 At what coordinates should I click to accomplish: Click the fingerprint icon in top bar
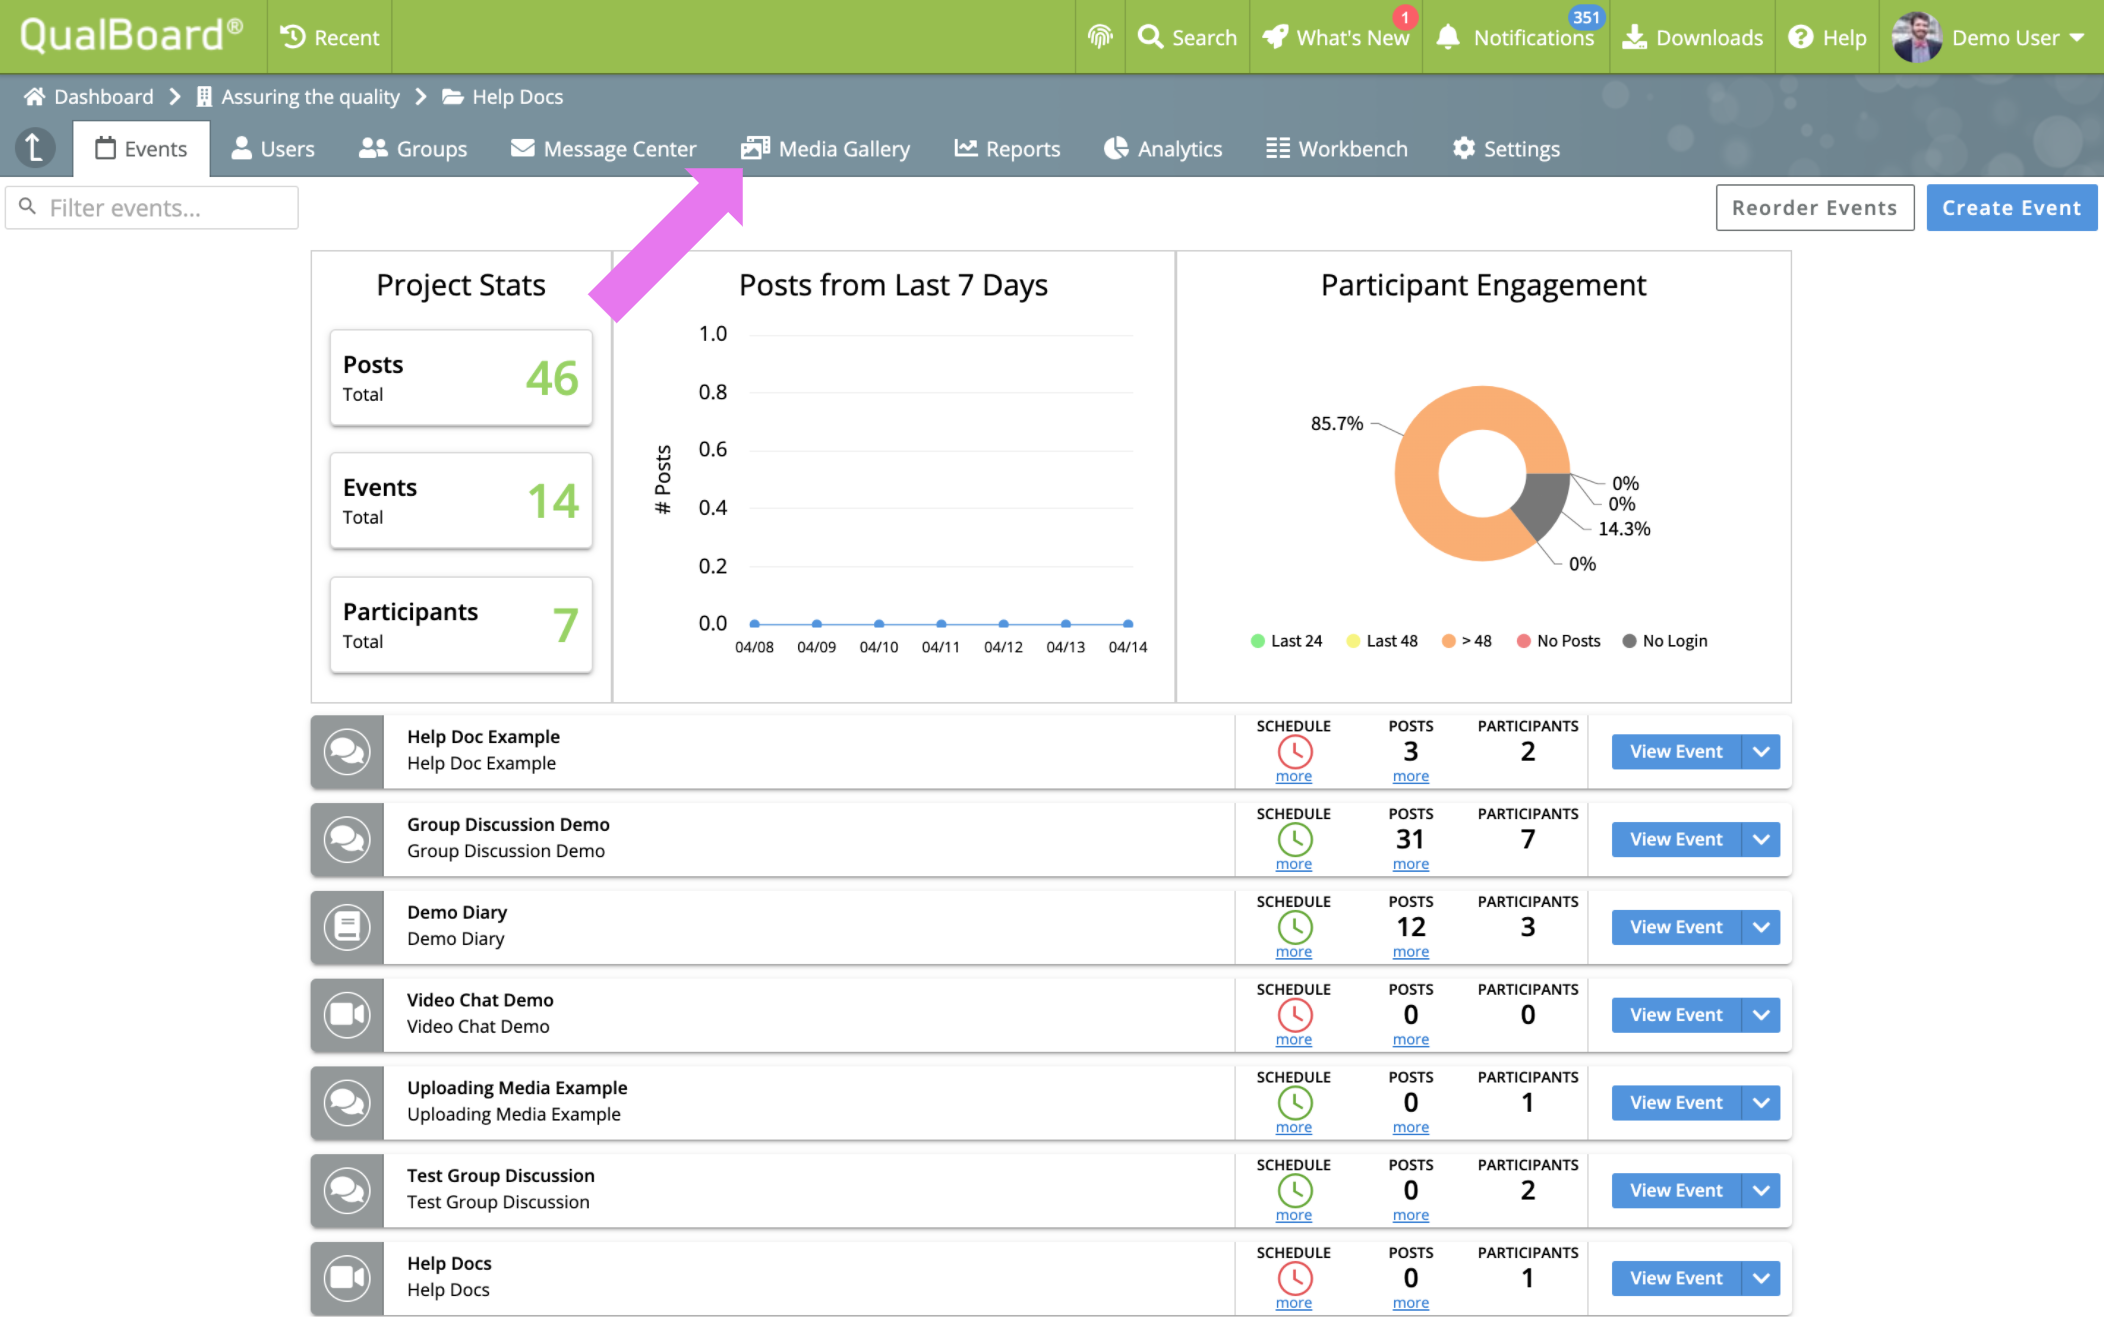coord(1100,37)
